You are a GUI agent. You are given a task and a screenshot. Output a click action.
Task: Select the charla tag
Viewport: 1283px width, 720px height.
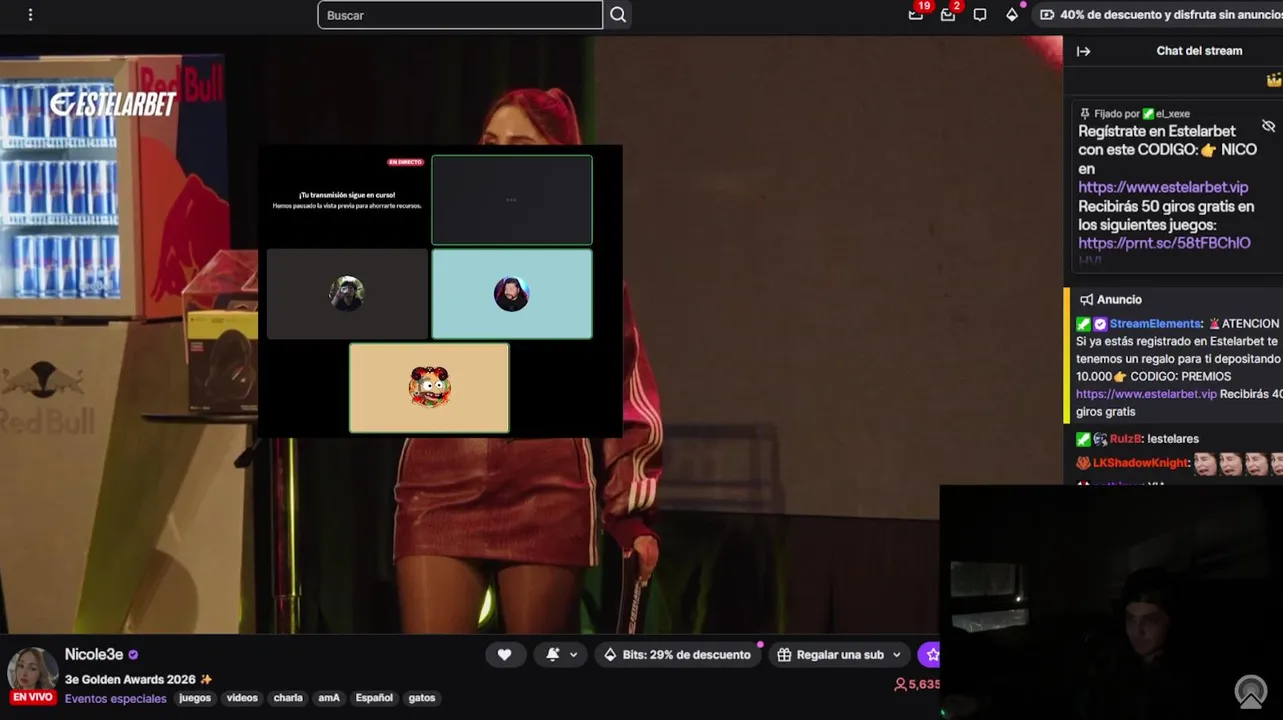pyautogui.click(x=288, y=698)
